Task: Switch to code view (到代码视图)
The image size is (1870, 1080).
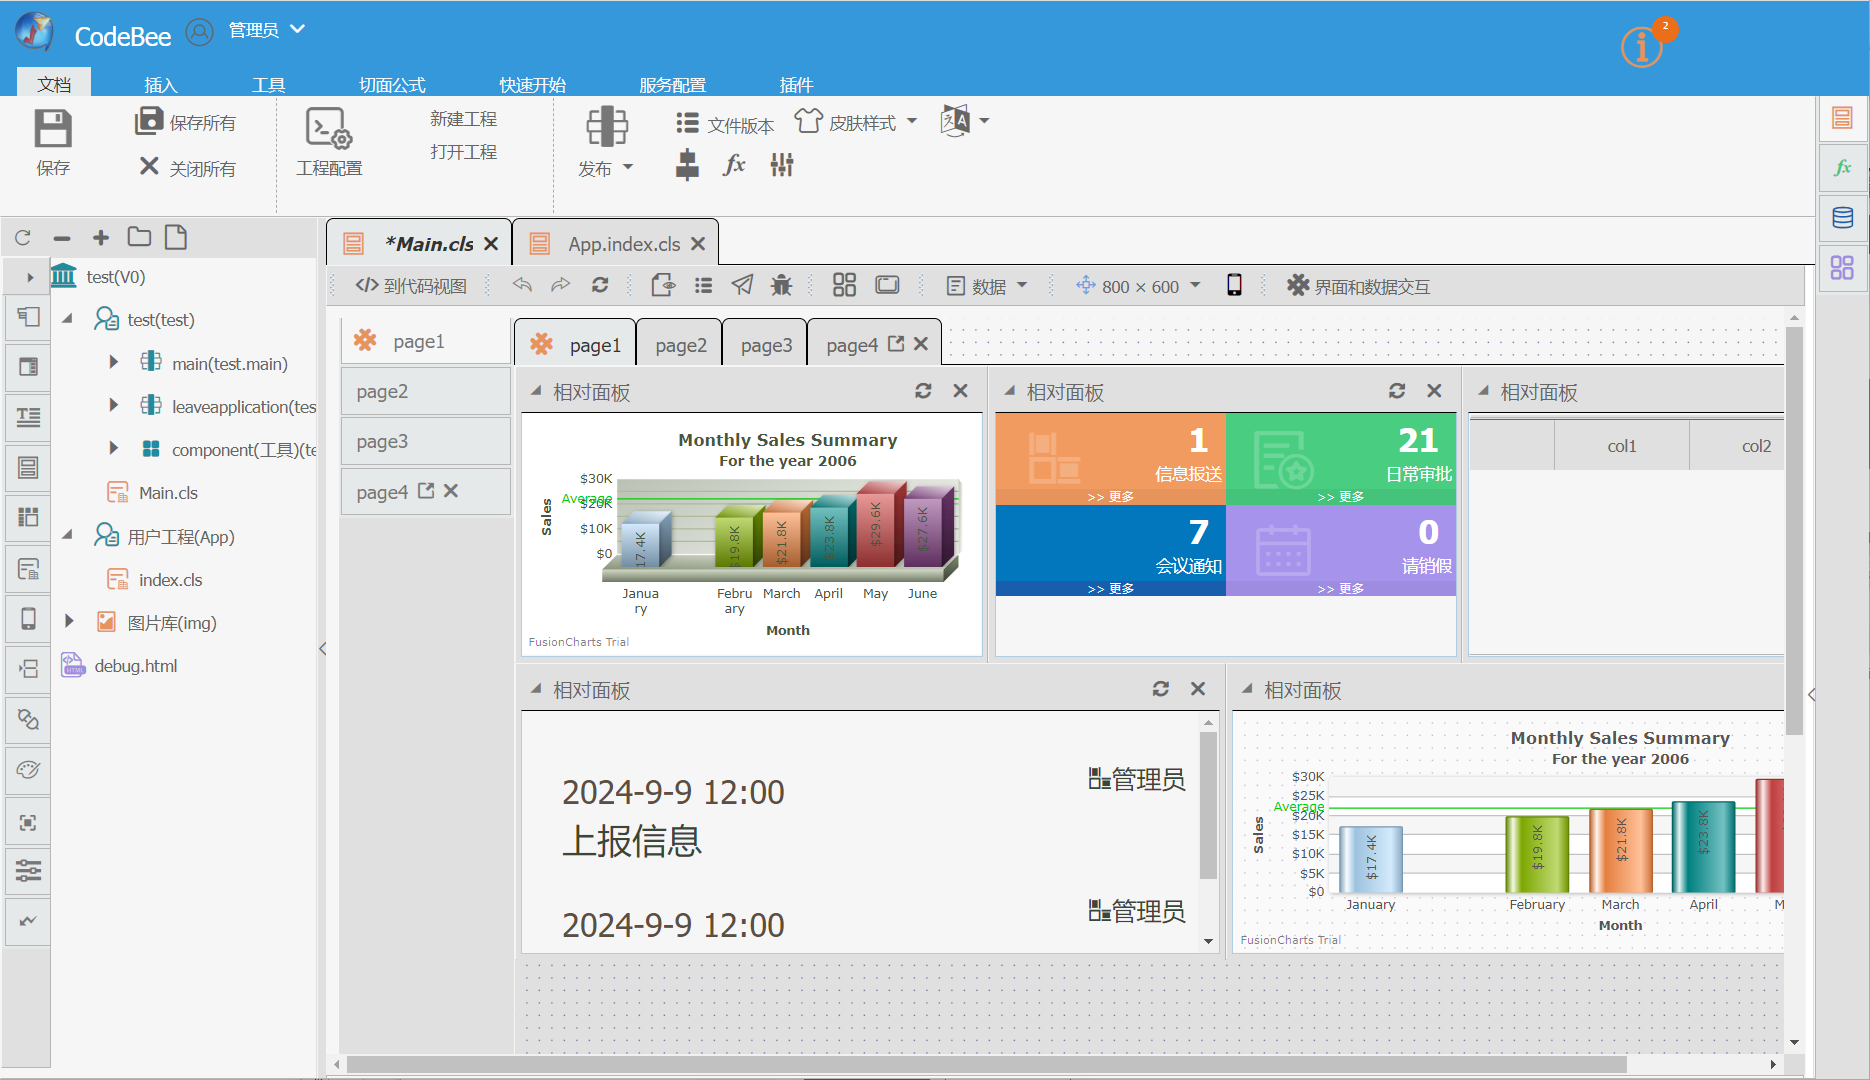Action: [x=411, y=286]
